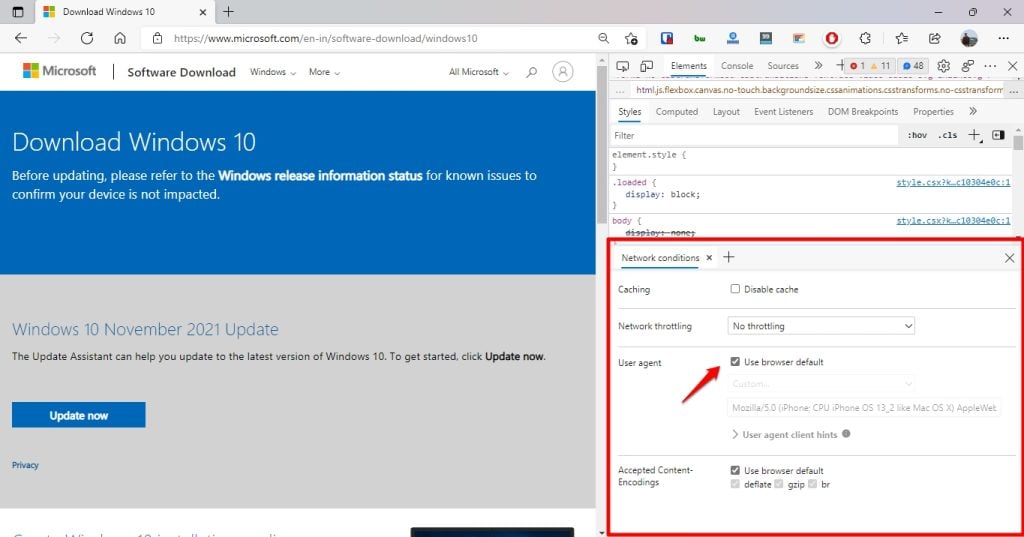1024x537 pixels.
Task: Click the DevTools errors count badge
Action: click(857, 66)
